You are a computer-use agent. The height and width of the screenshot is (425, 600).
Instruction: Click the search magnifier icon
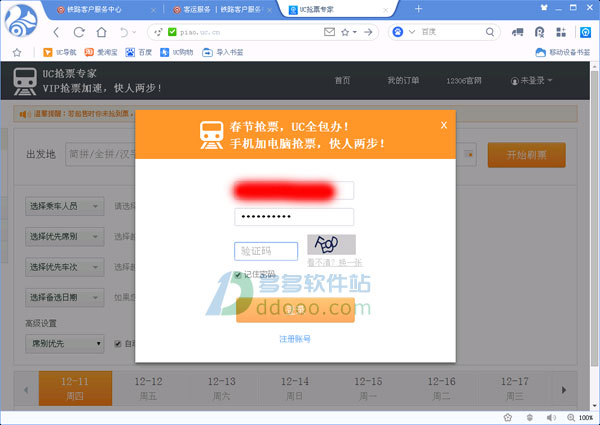(490, 32)
